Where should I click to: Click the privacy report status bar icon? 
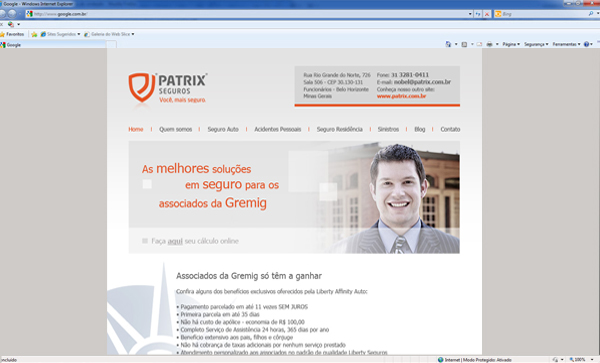point(555,360)
